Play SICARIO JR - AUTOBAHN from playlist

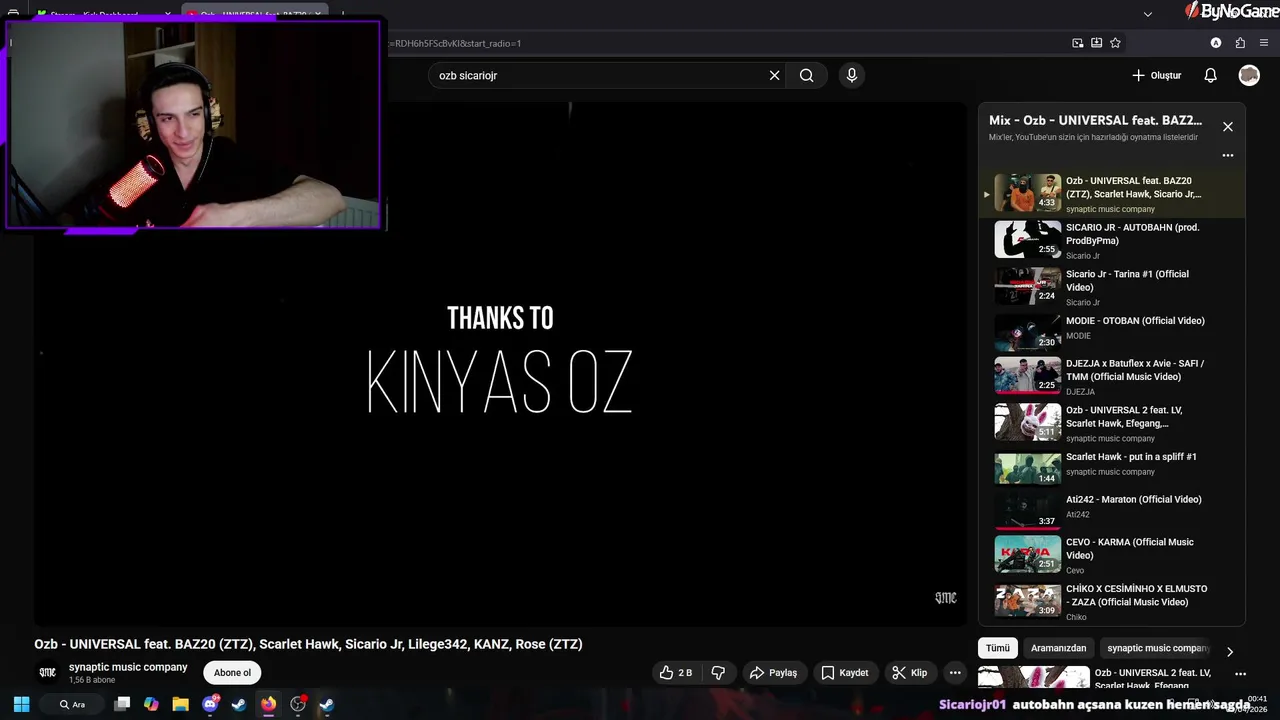pos(1111,240)
